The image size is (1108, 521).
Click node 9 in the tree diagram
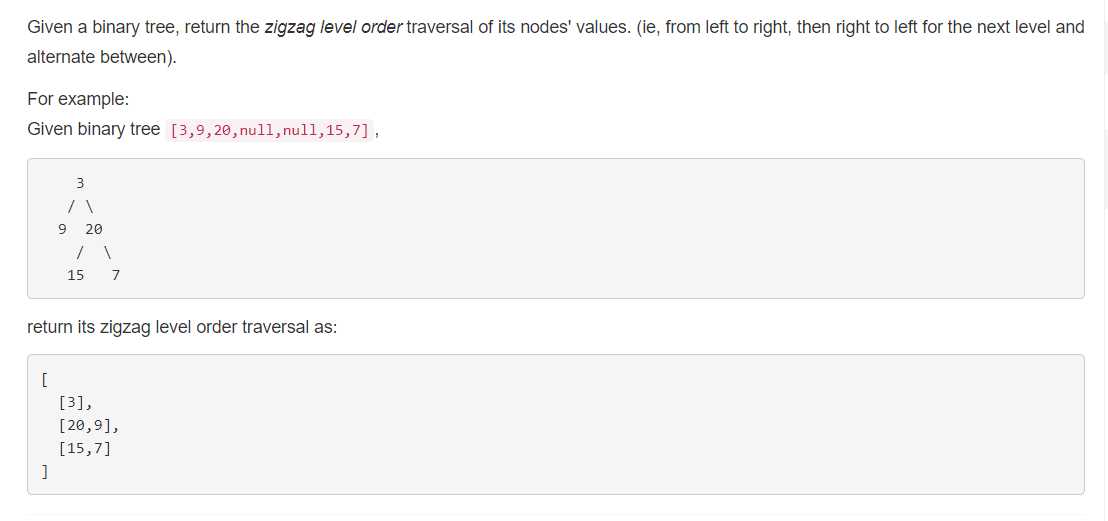coord(62,229)
